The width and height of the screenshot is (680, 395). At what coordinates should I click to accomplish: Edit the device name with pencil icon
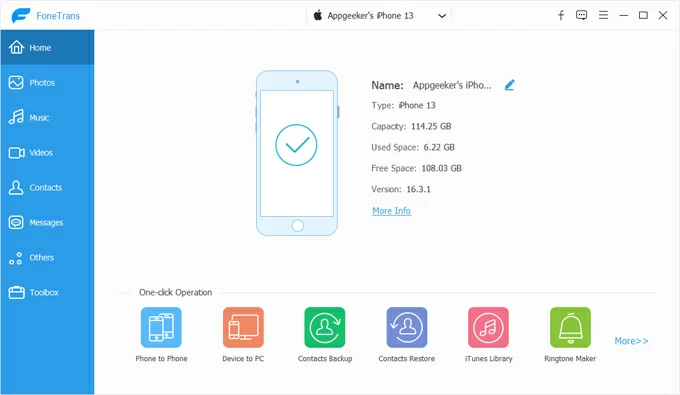(x=510, y=85)
